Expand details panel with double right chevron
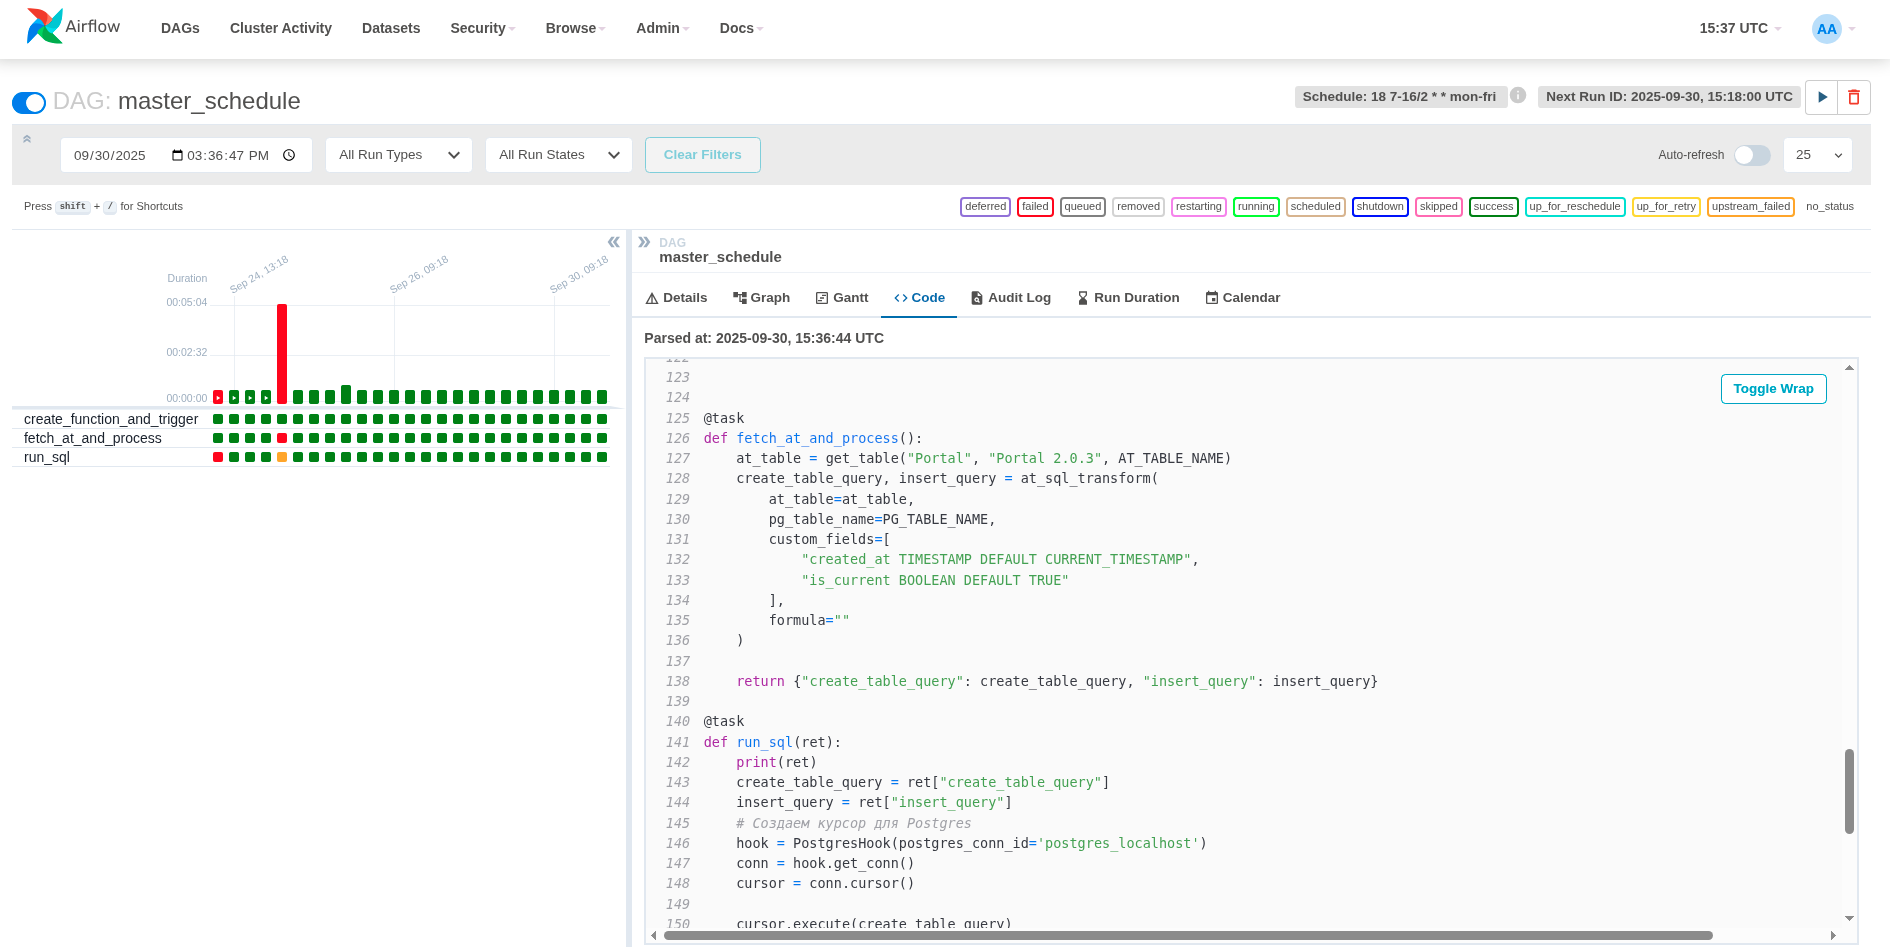 [645, 242]
